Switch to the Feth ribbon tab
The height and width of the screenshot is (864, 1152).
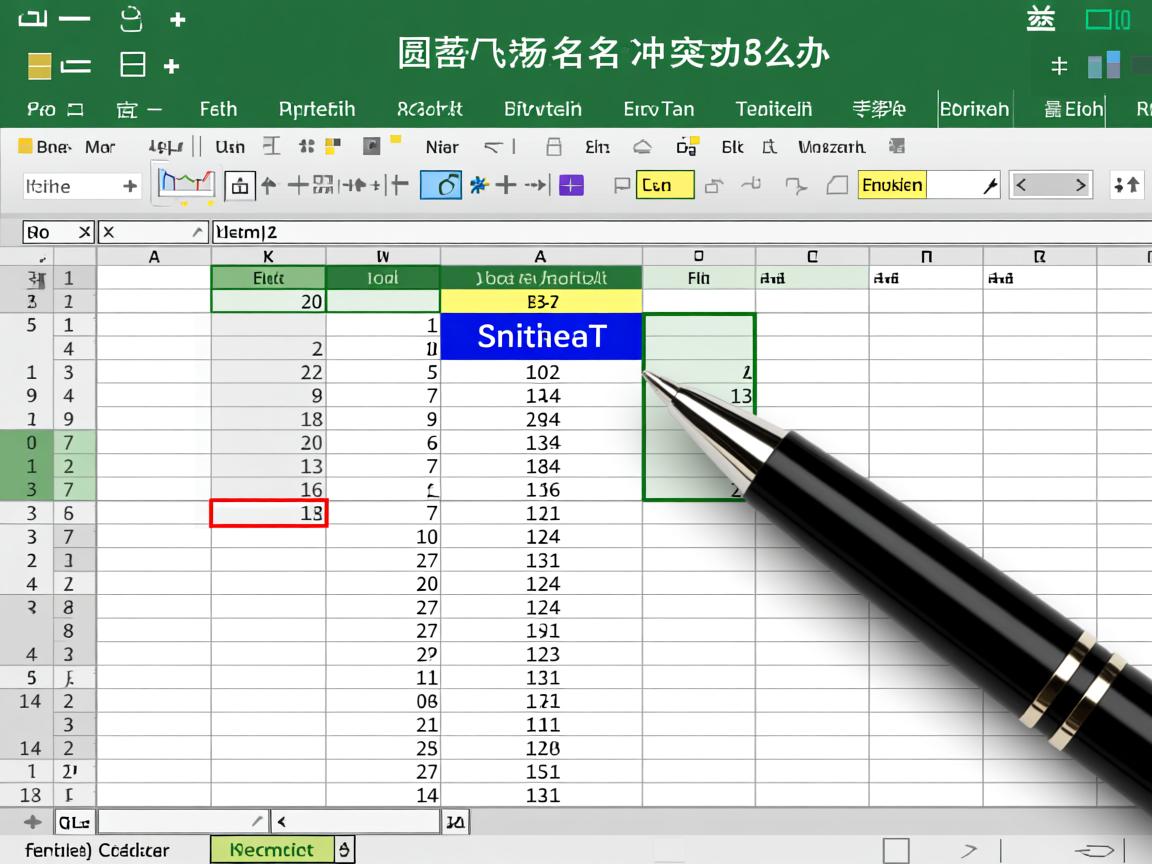(x=218, y=109)
